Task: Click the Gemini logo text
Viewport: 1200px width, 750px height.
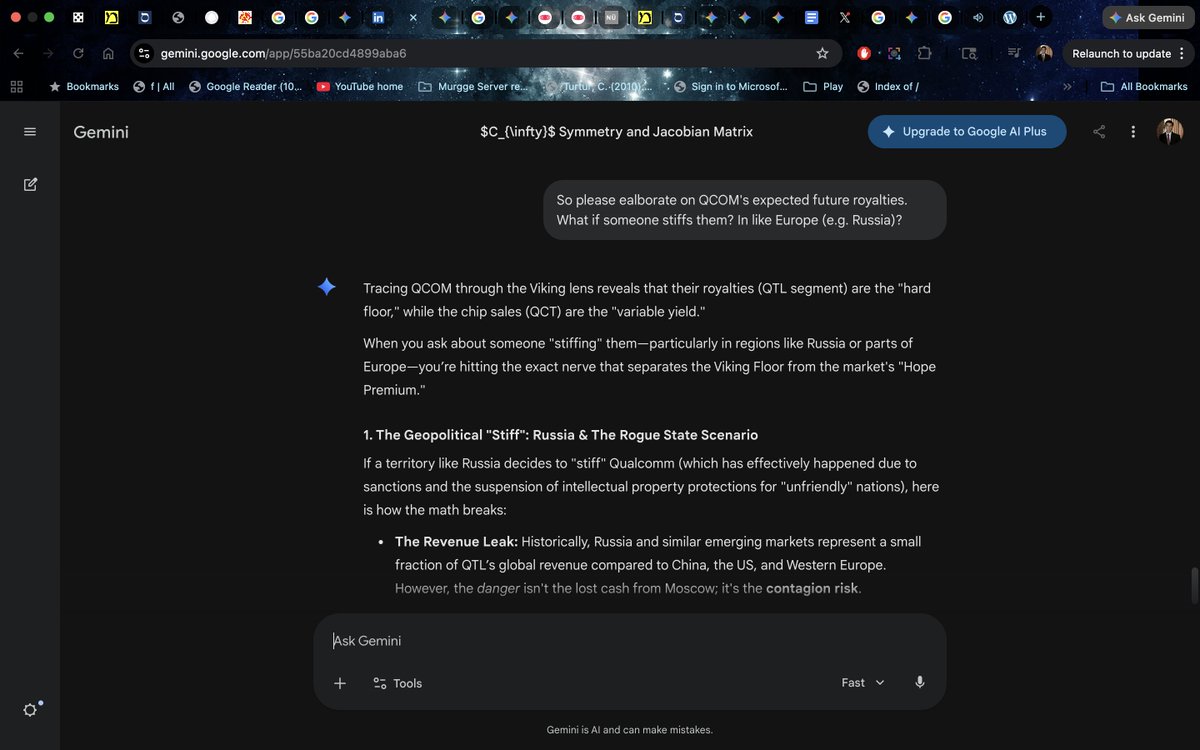Action: click(x=101, y=132)
